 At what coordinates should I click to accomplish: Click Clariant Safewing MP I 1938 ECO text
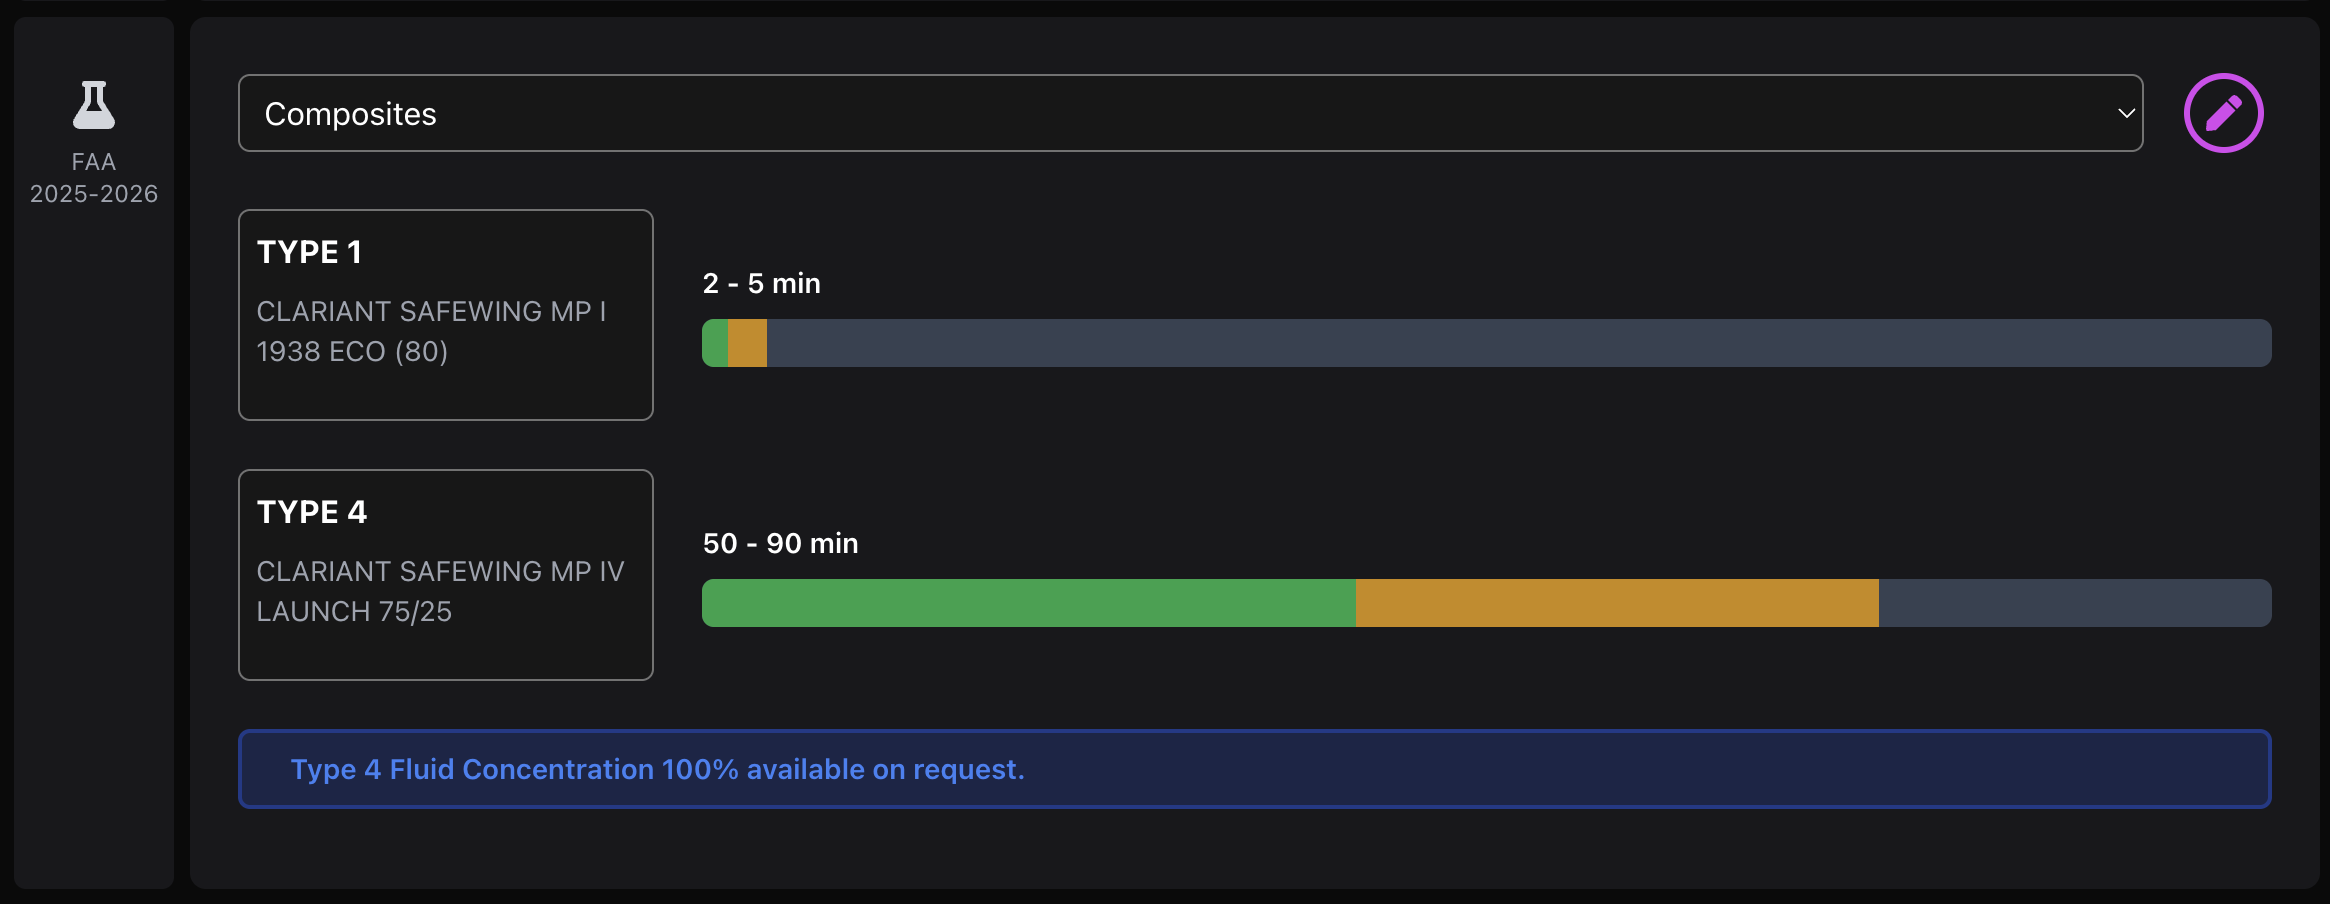point(431,331)
